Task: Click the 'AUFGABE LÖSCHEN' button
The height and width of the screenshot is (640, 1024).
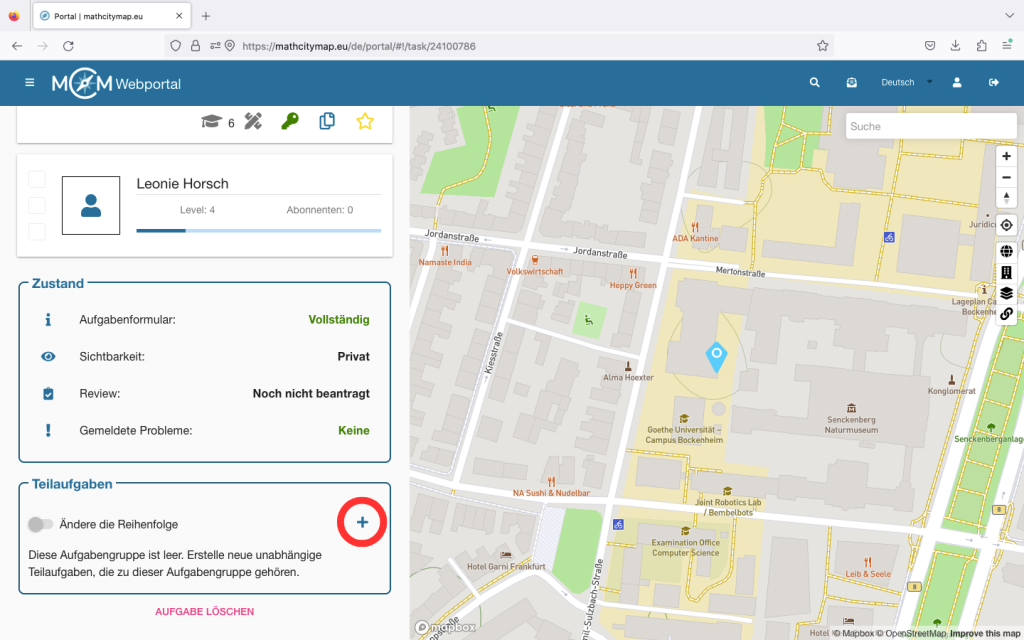Action: pyautogui.click(x=204, y=611)
